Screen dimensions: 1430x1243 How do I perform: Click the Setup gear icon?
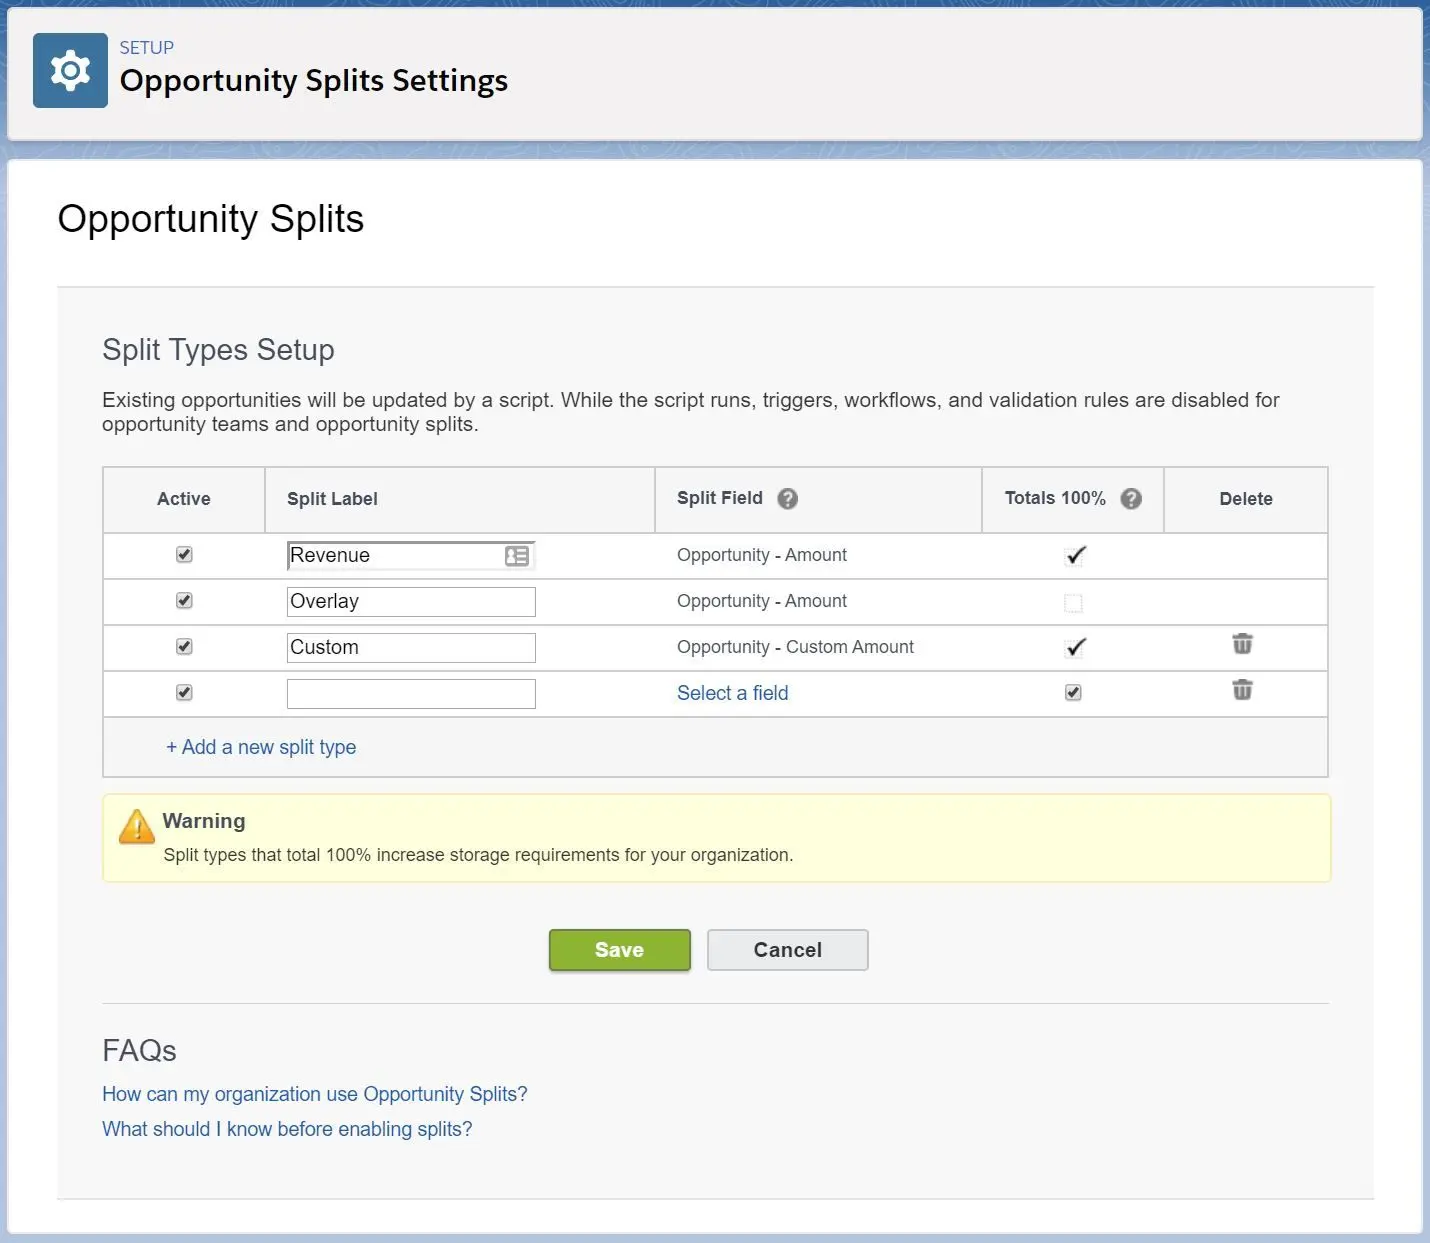click(x=70, y=71)
